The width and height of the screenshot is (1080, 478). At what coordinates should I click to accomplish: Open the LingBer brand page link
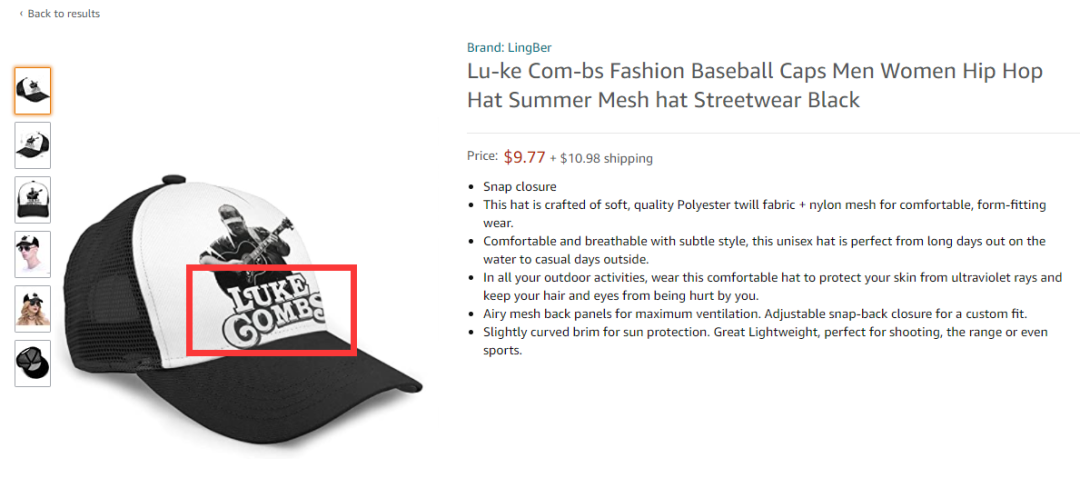point(509,47)
